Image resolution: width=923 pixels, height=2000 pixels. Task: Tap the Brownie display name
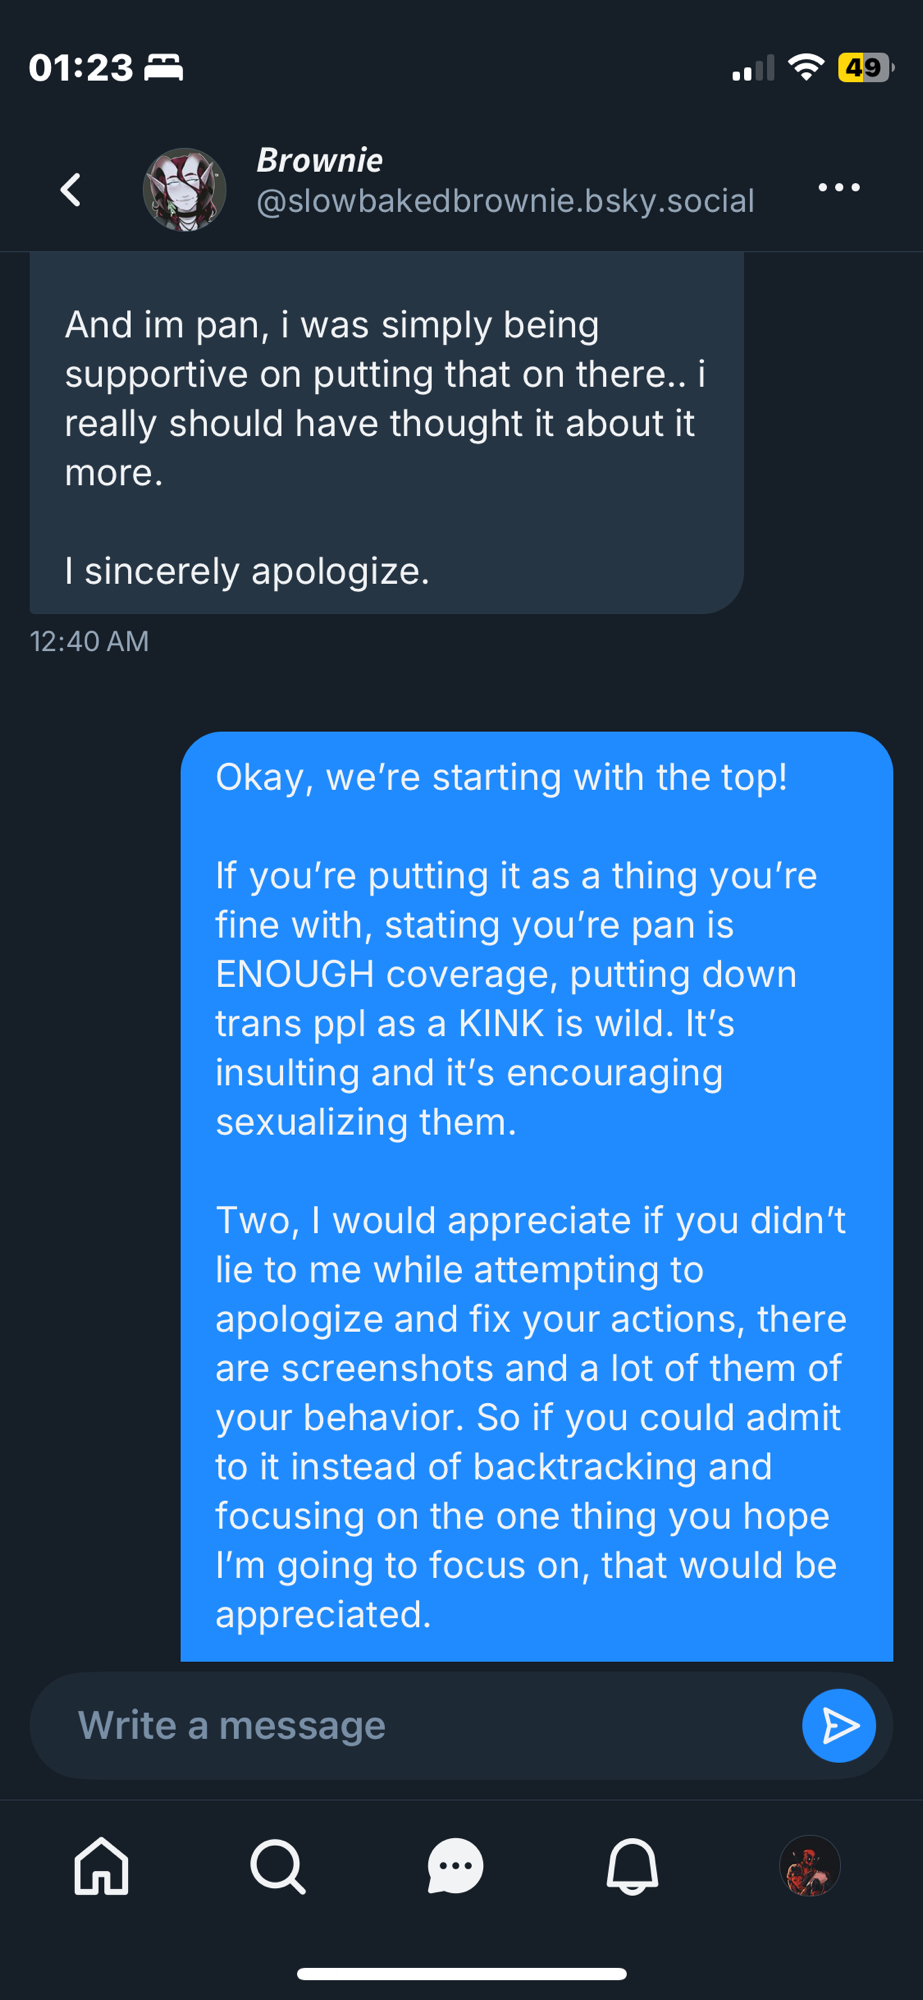(x=320, y=160)
